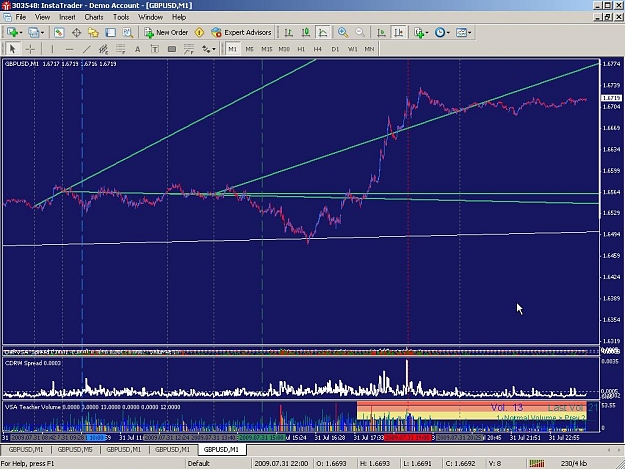Image resolution: width=625 pixels, height=469 pixels.
Task: Click the Zoom Out magnifier icon
Action: pyautogui.click(x=360, y=32)
